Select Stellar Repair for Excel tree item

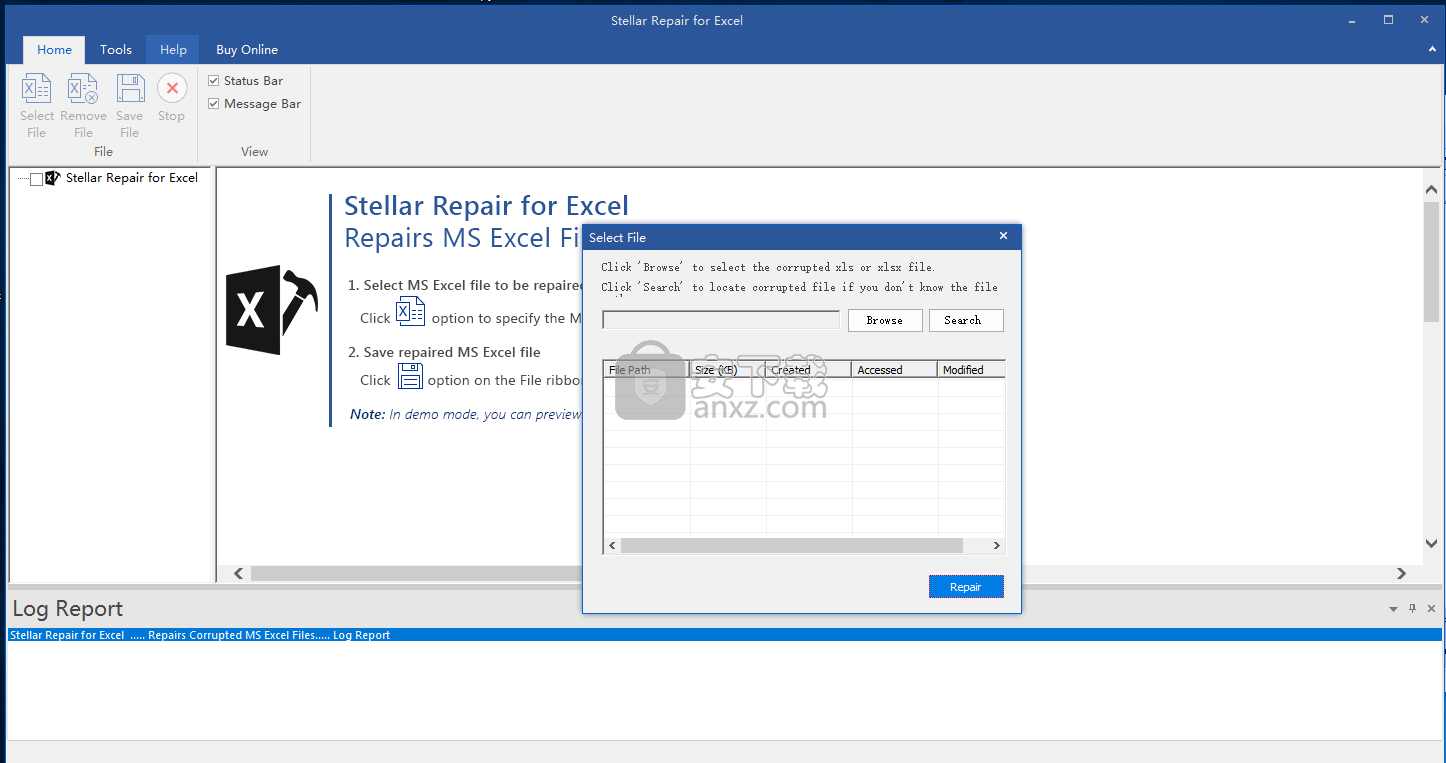132,178
